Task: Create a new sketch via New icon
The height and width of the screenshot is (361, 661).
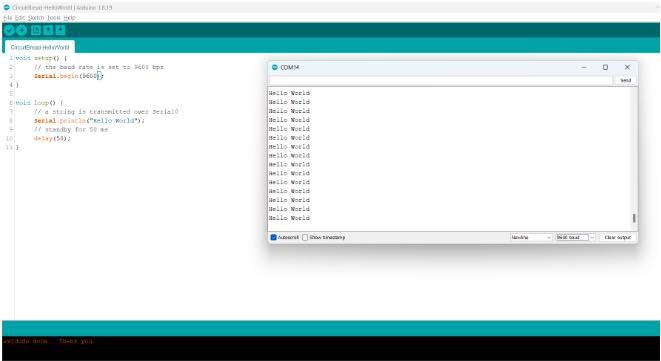Action: 36,30
